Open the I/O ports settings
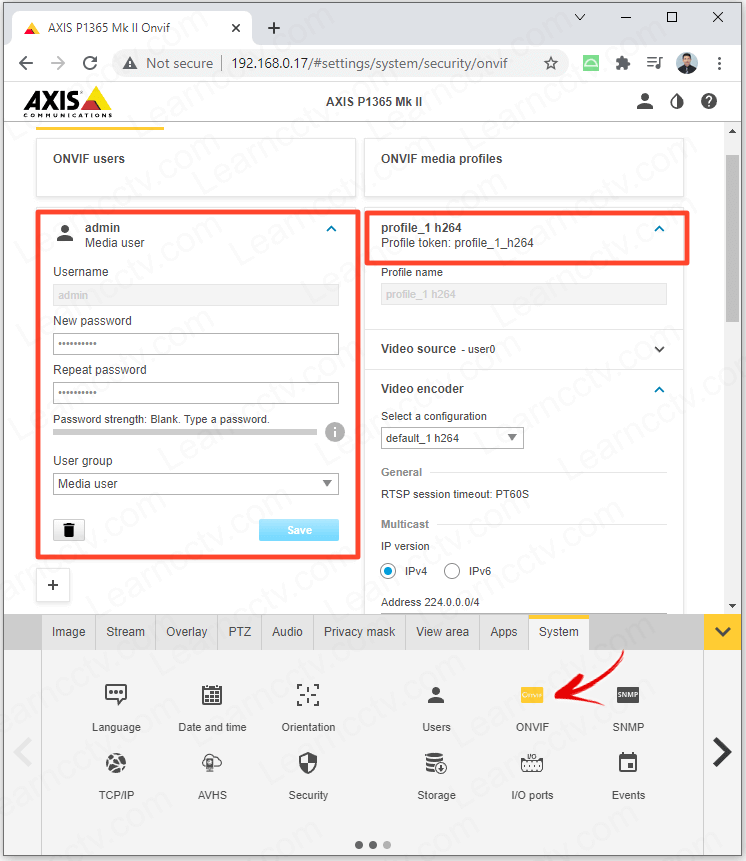 click(532, 764)
